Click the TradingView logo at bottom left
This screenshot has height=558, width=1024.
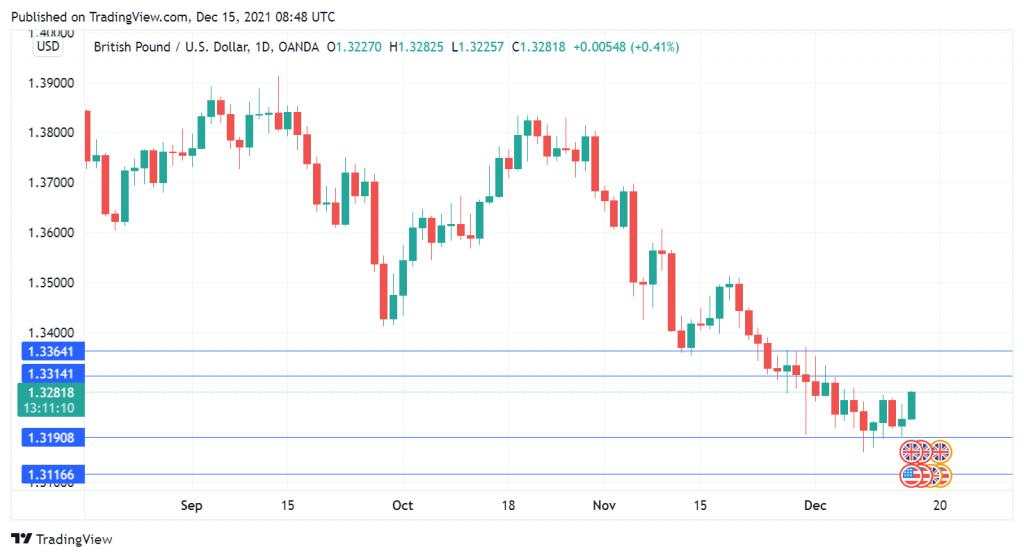(x=61, y=539)
